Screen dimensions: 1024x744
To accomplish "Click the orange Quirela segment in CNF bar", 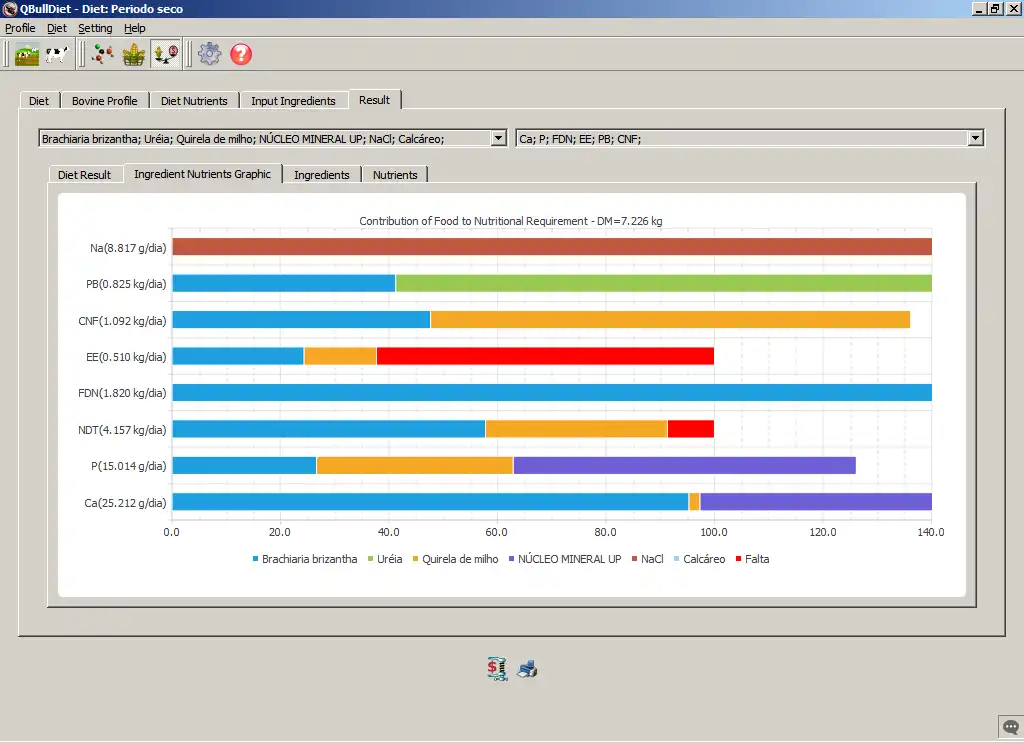I will coord(670,319).
